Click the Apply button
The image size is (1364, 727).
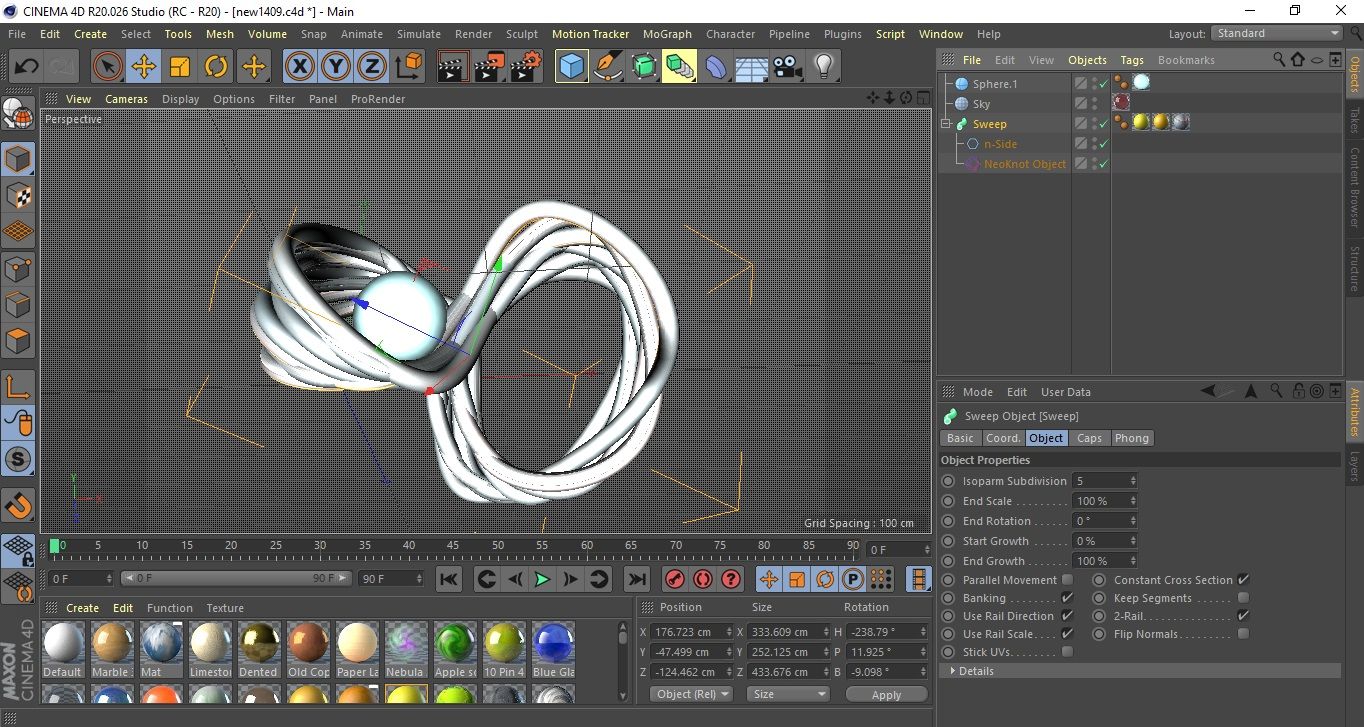point(886,694)
